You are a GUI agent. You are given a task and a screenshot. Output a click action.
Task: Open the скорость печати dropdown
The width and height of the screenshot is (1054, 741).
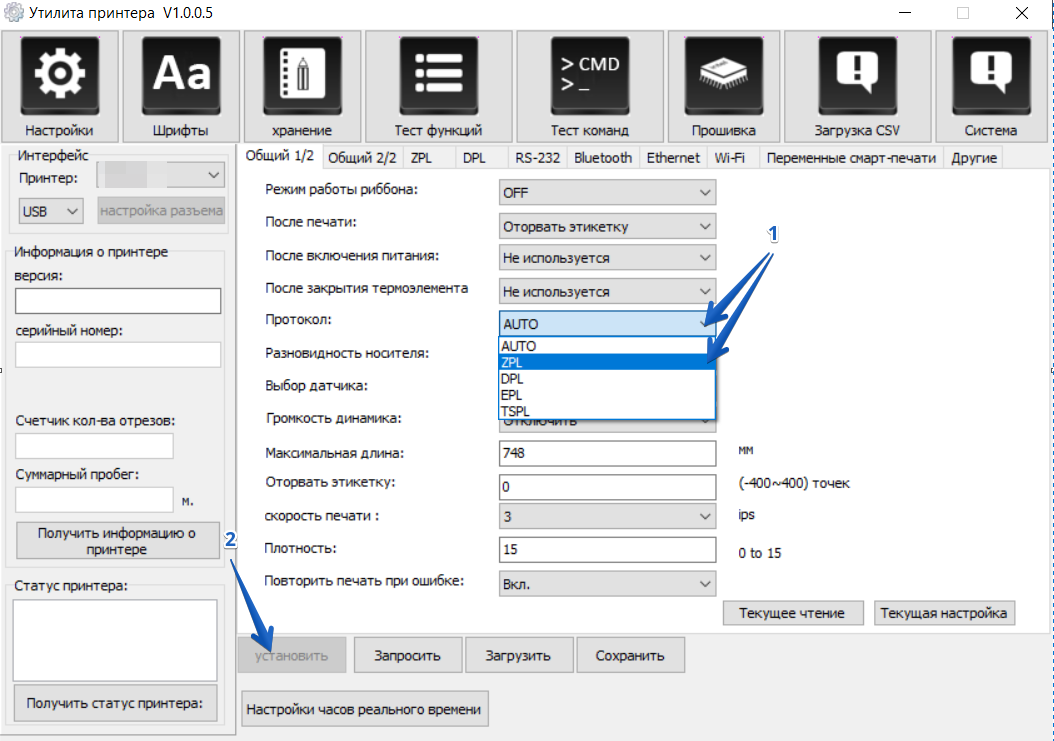coord(607,516)
